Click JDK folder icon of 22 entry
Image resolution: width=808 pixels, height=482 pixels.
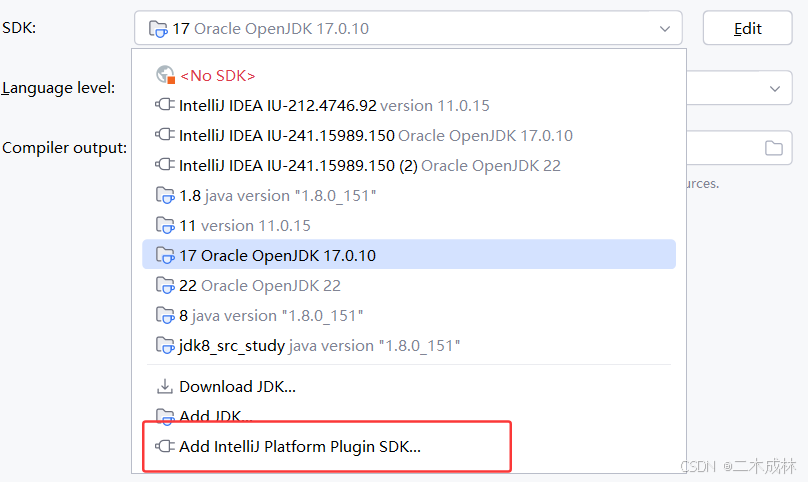click(165, 286)
